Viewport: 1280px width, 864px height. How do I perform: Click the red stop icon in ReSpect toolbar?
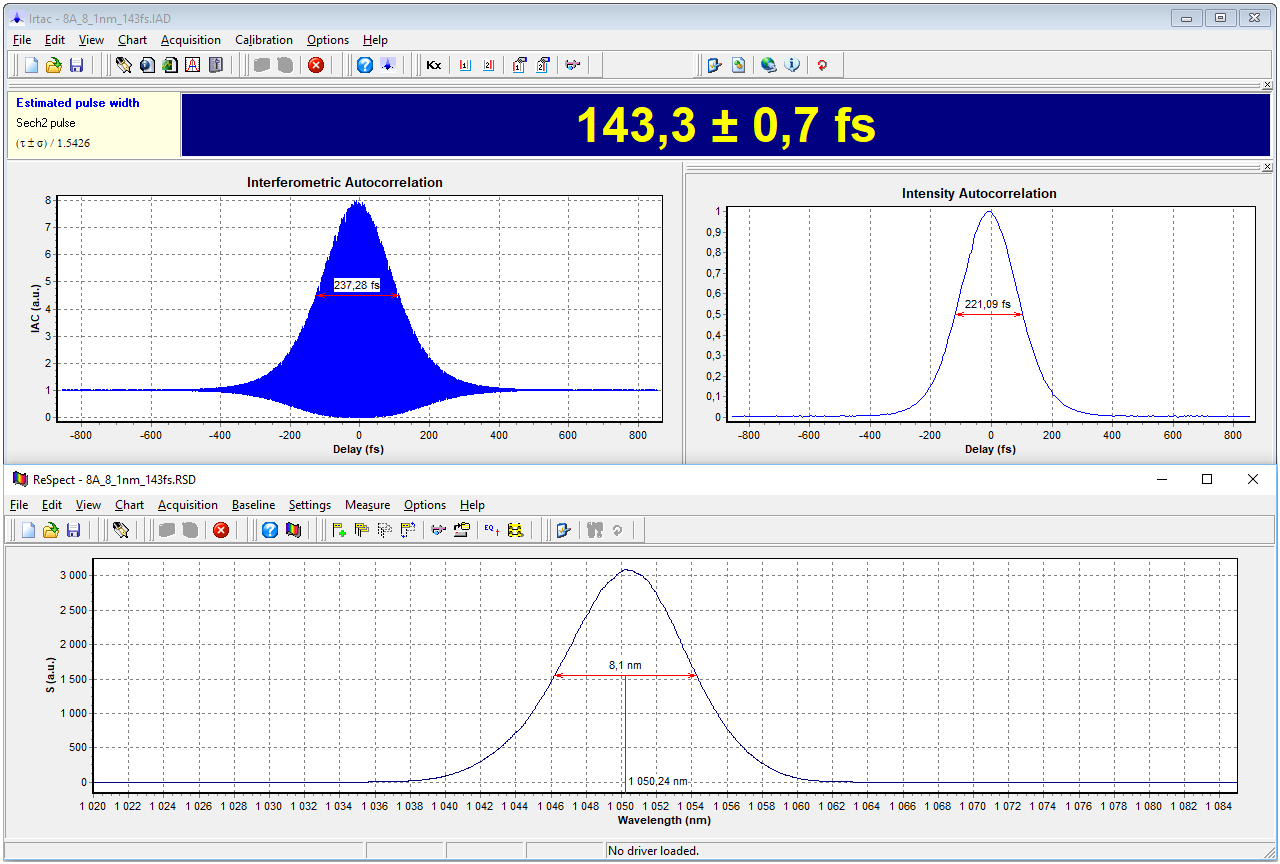click(221, 530)
